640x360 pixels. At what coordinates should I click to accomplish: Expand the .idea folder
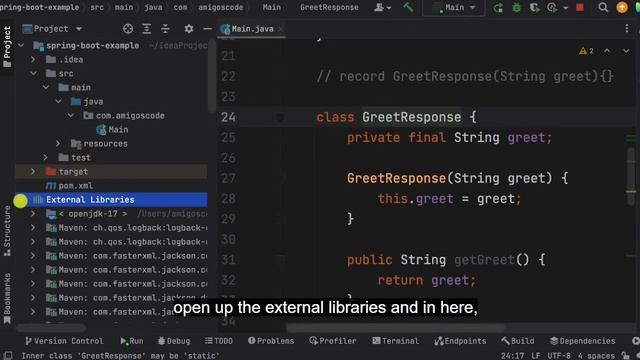click(33, 60)
